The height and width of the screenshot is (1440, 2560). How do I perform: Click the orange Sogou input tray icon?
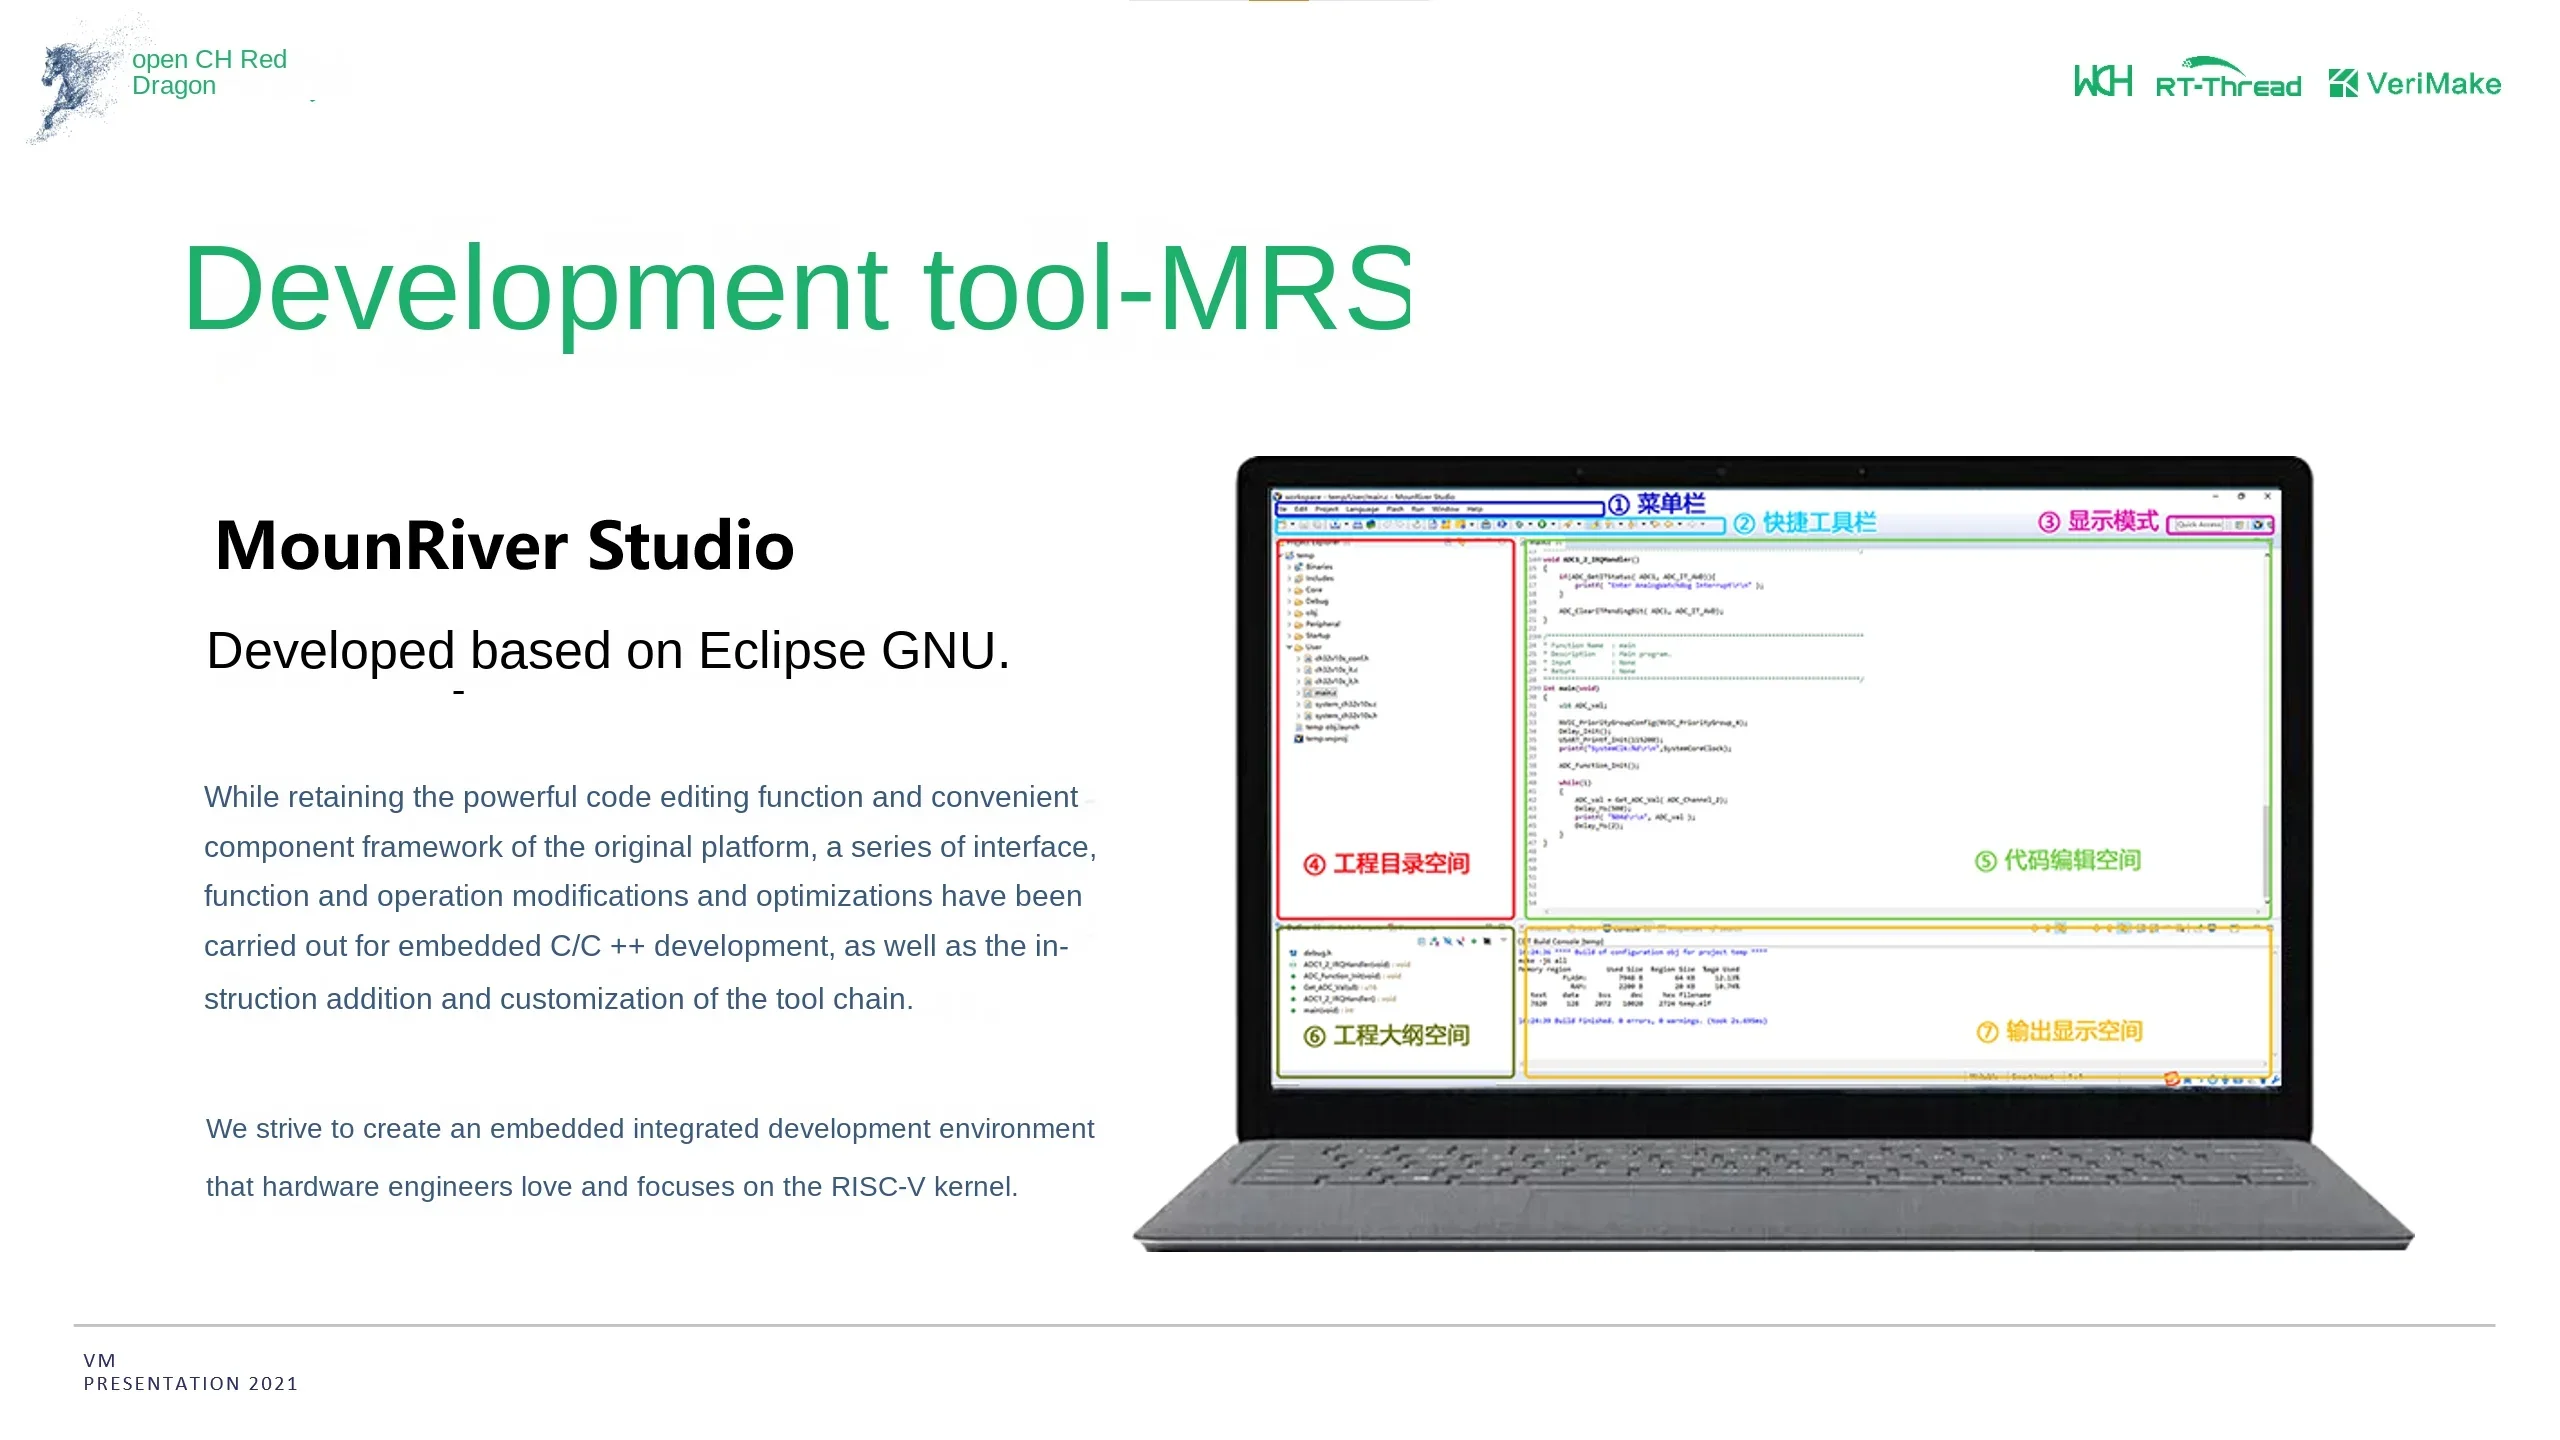(2171, 1079)
